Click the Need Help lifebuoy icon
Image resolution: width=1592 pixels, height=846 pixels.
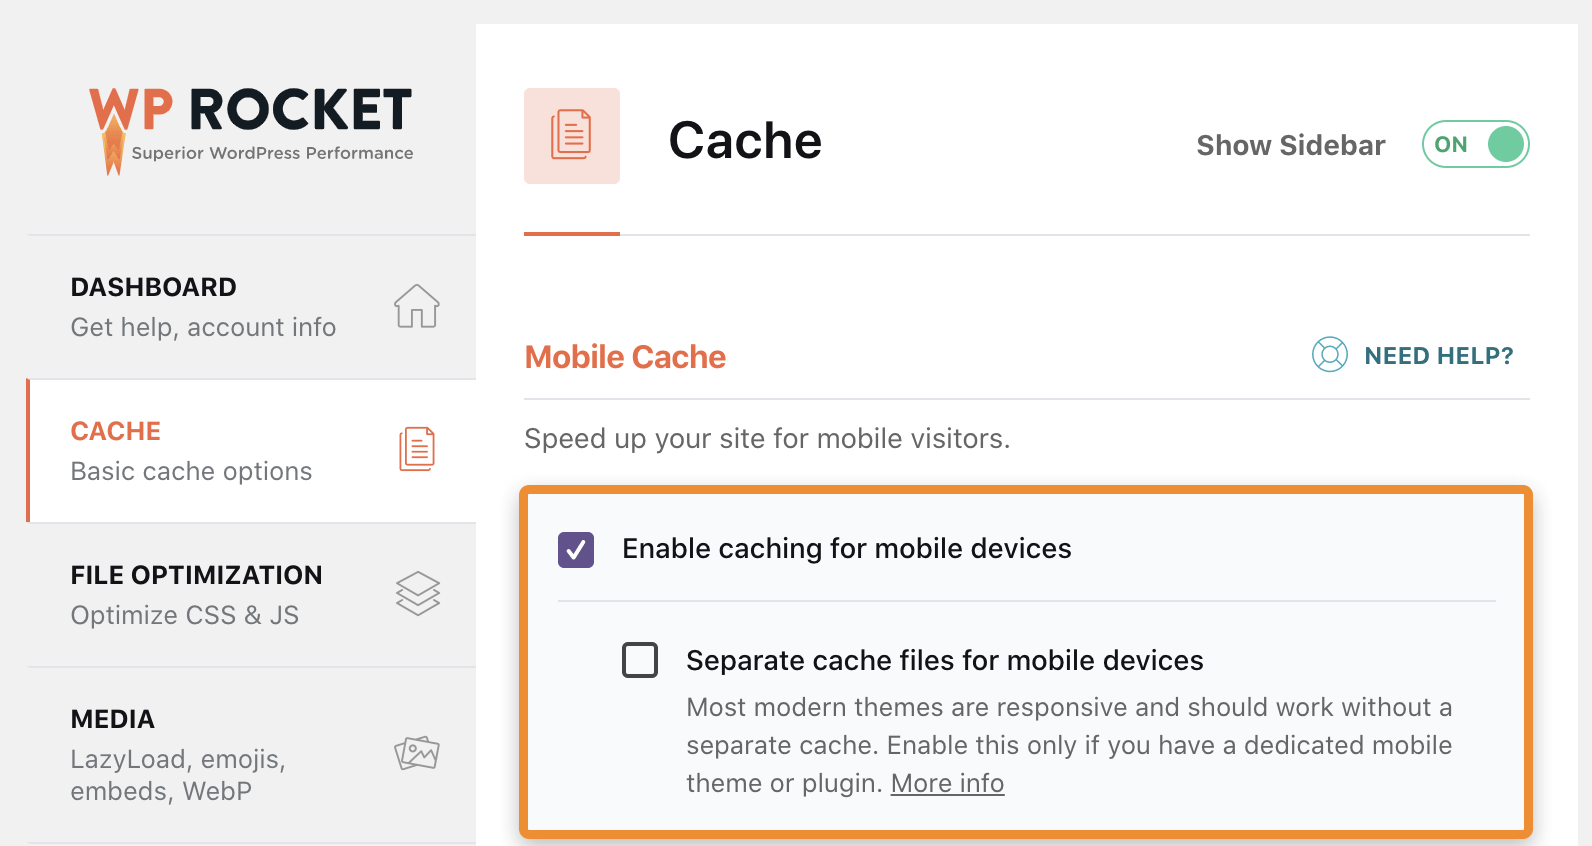click(1329, 355)
